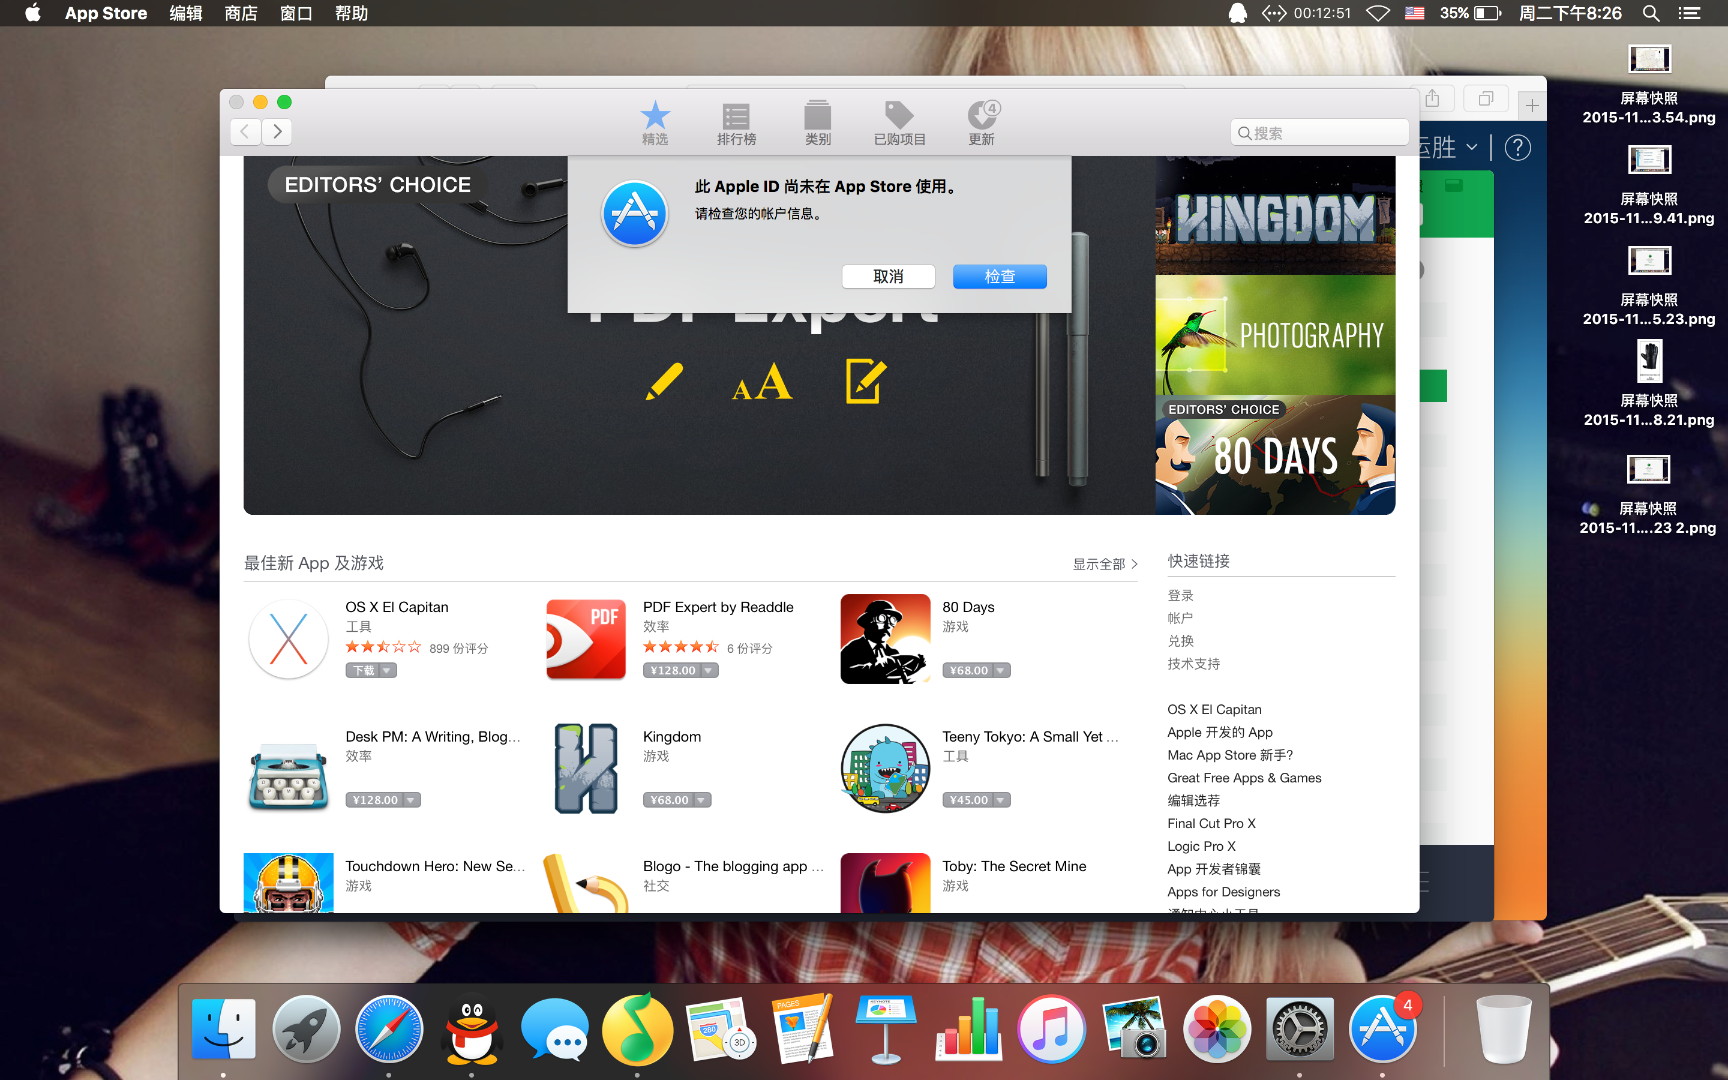This screenshot has width=1728, height=1080.
Task: Go forward with the right arrow button
Action: click(x=277, y=131)
